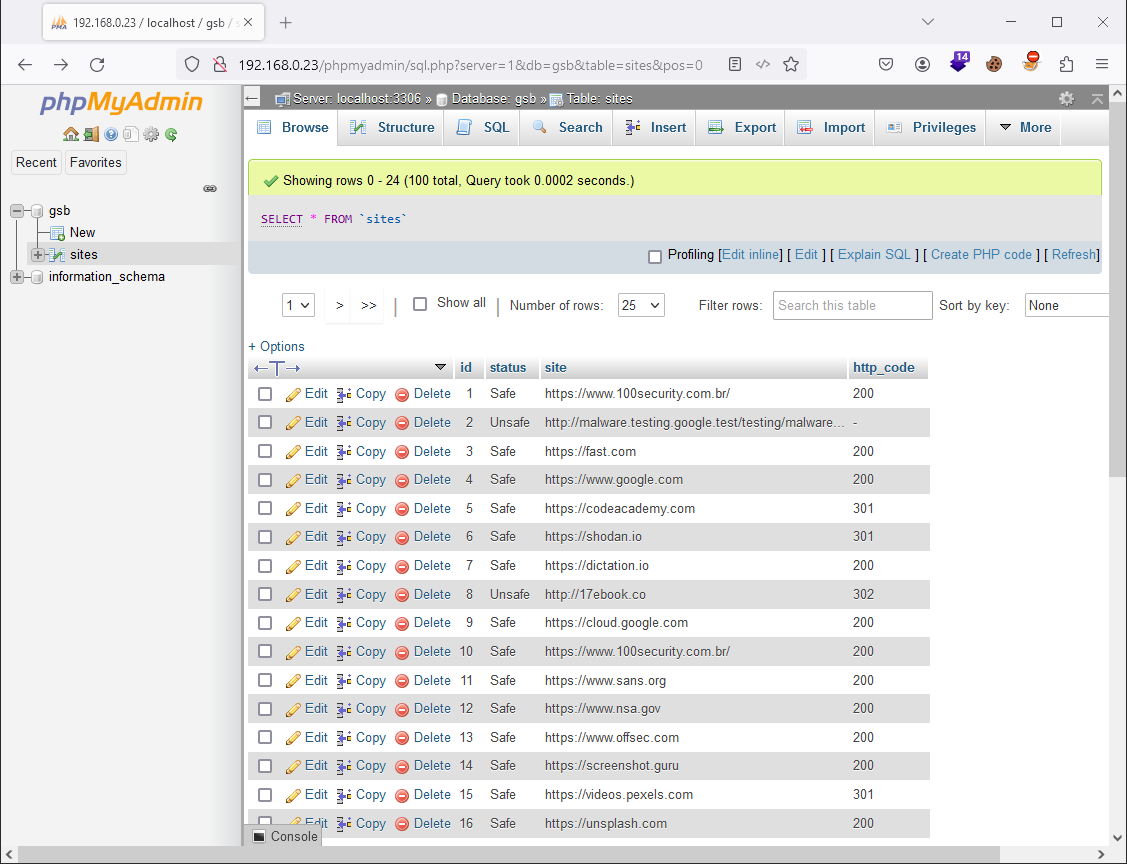Screen dimensions: 1127x864
Task: Open the Search tab
Action: click(567, 127)
